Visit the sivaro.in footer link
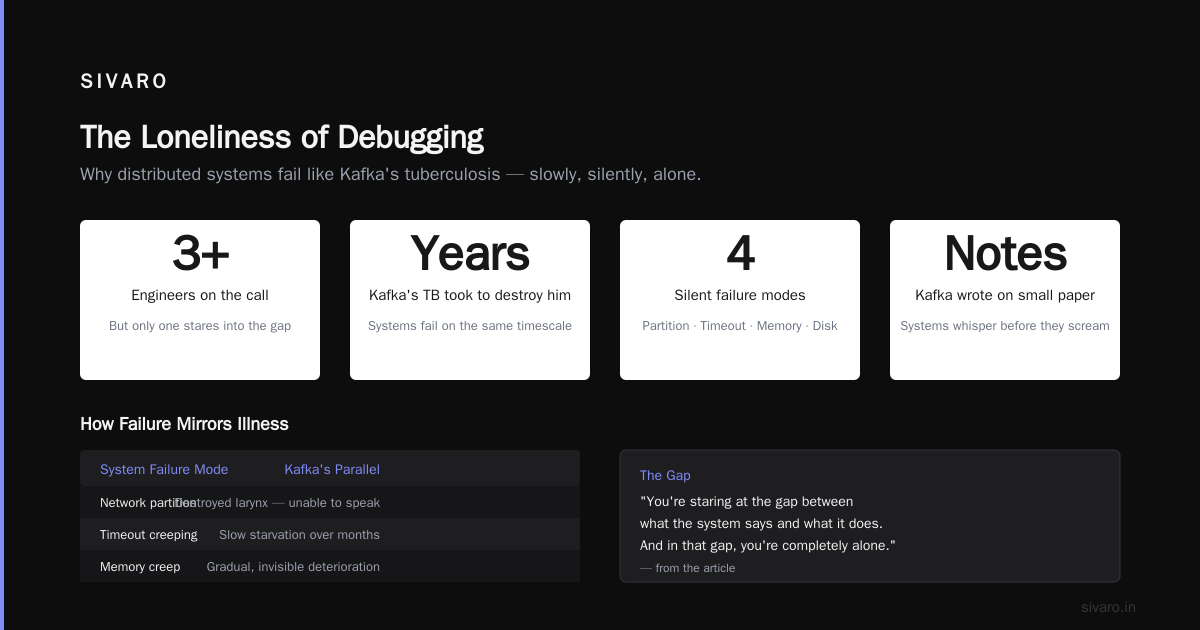This screenshot has width=1200, height=630. [1108, 607]
